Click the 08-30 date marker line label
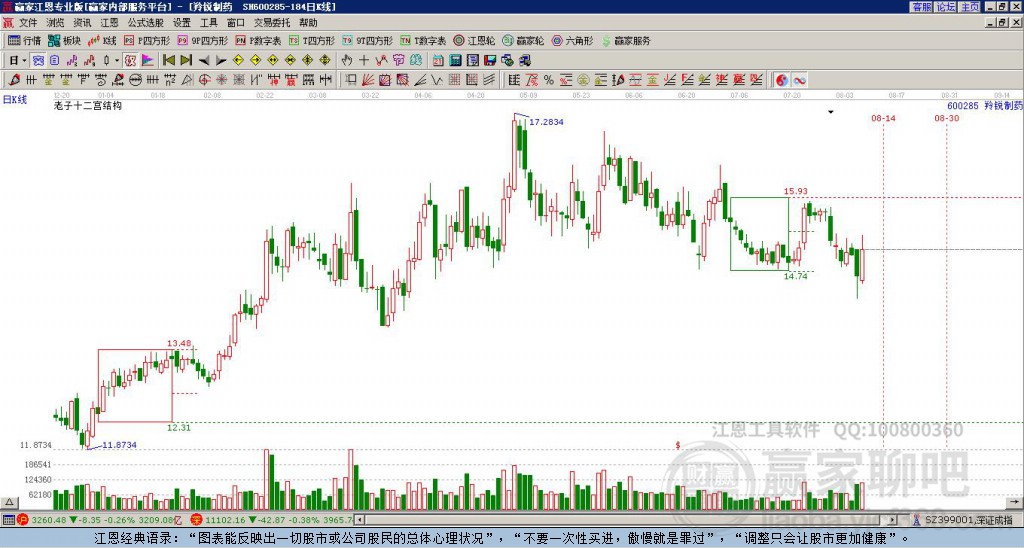Viewport: 1024px width, 548px height. tap(946, 118)
